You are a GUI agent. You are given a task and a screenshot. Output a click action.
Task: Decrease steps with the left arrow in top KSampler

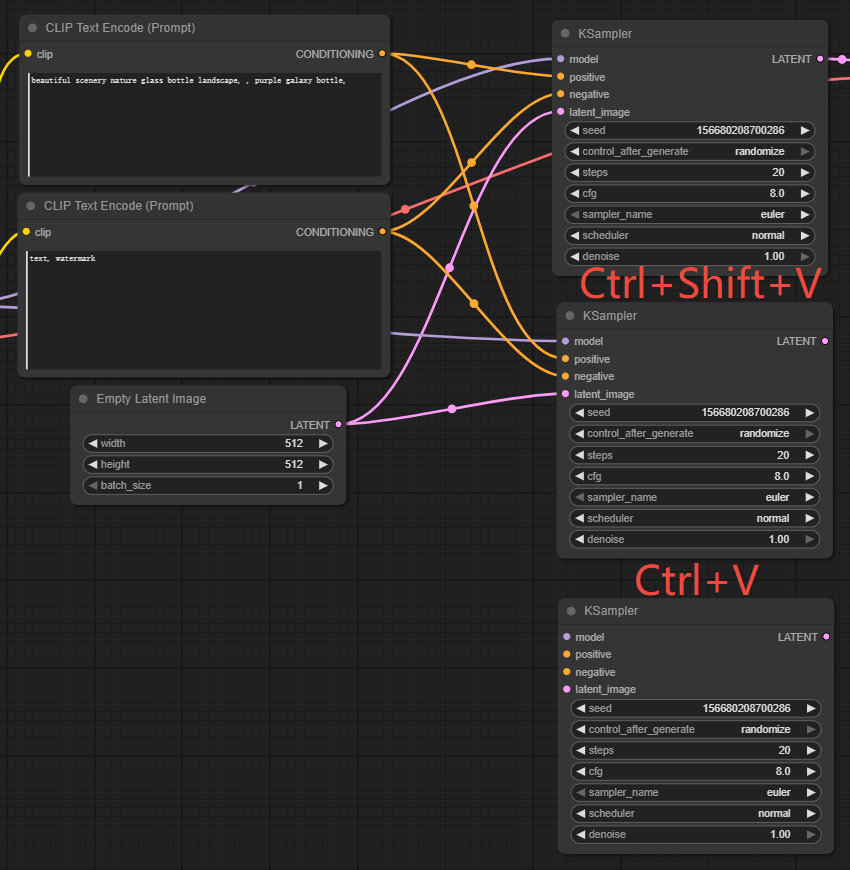tap(574, 172)
